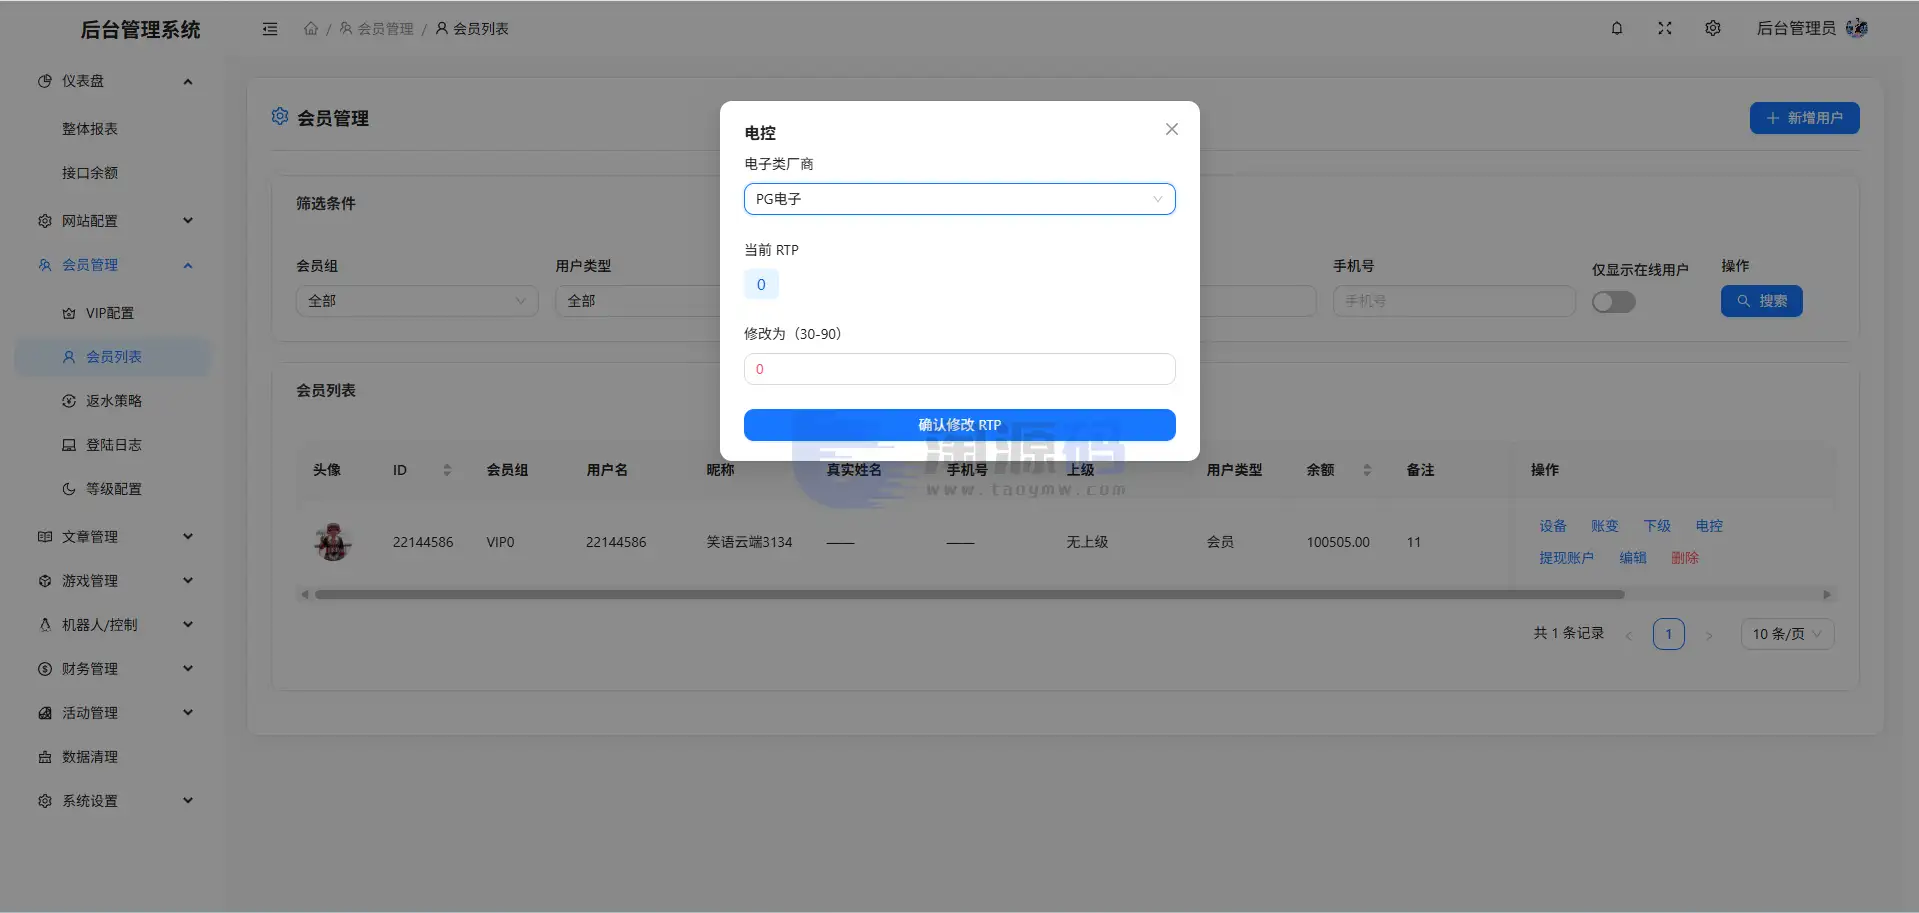Open 数据清理 menu item

coord(114,757)
